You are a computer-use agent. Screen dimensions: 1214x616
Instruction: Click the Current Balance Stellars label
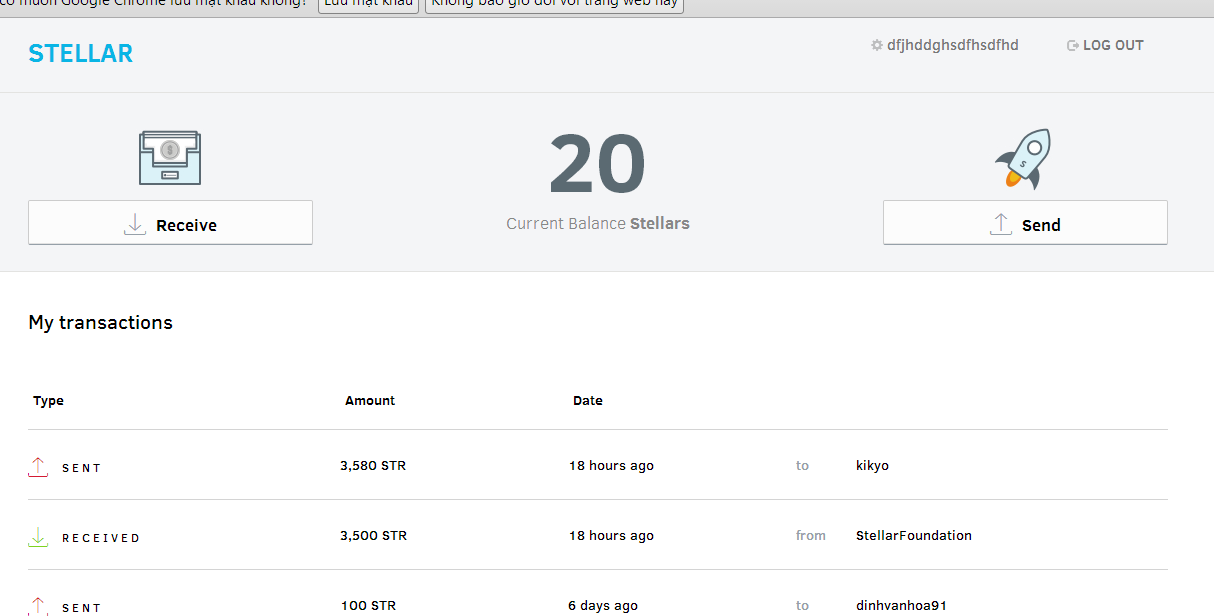598,223
